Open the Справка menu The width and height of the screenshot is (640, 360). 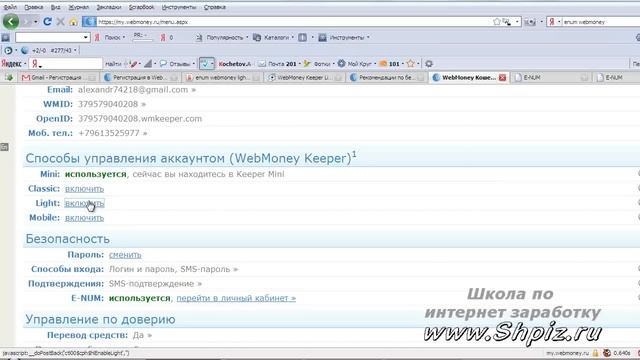coord(215,7)
